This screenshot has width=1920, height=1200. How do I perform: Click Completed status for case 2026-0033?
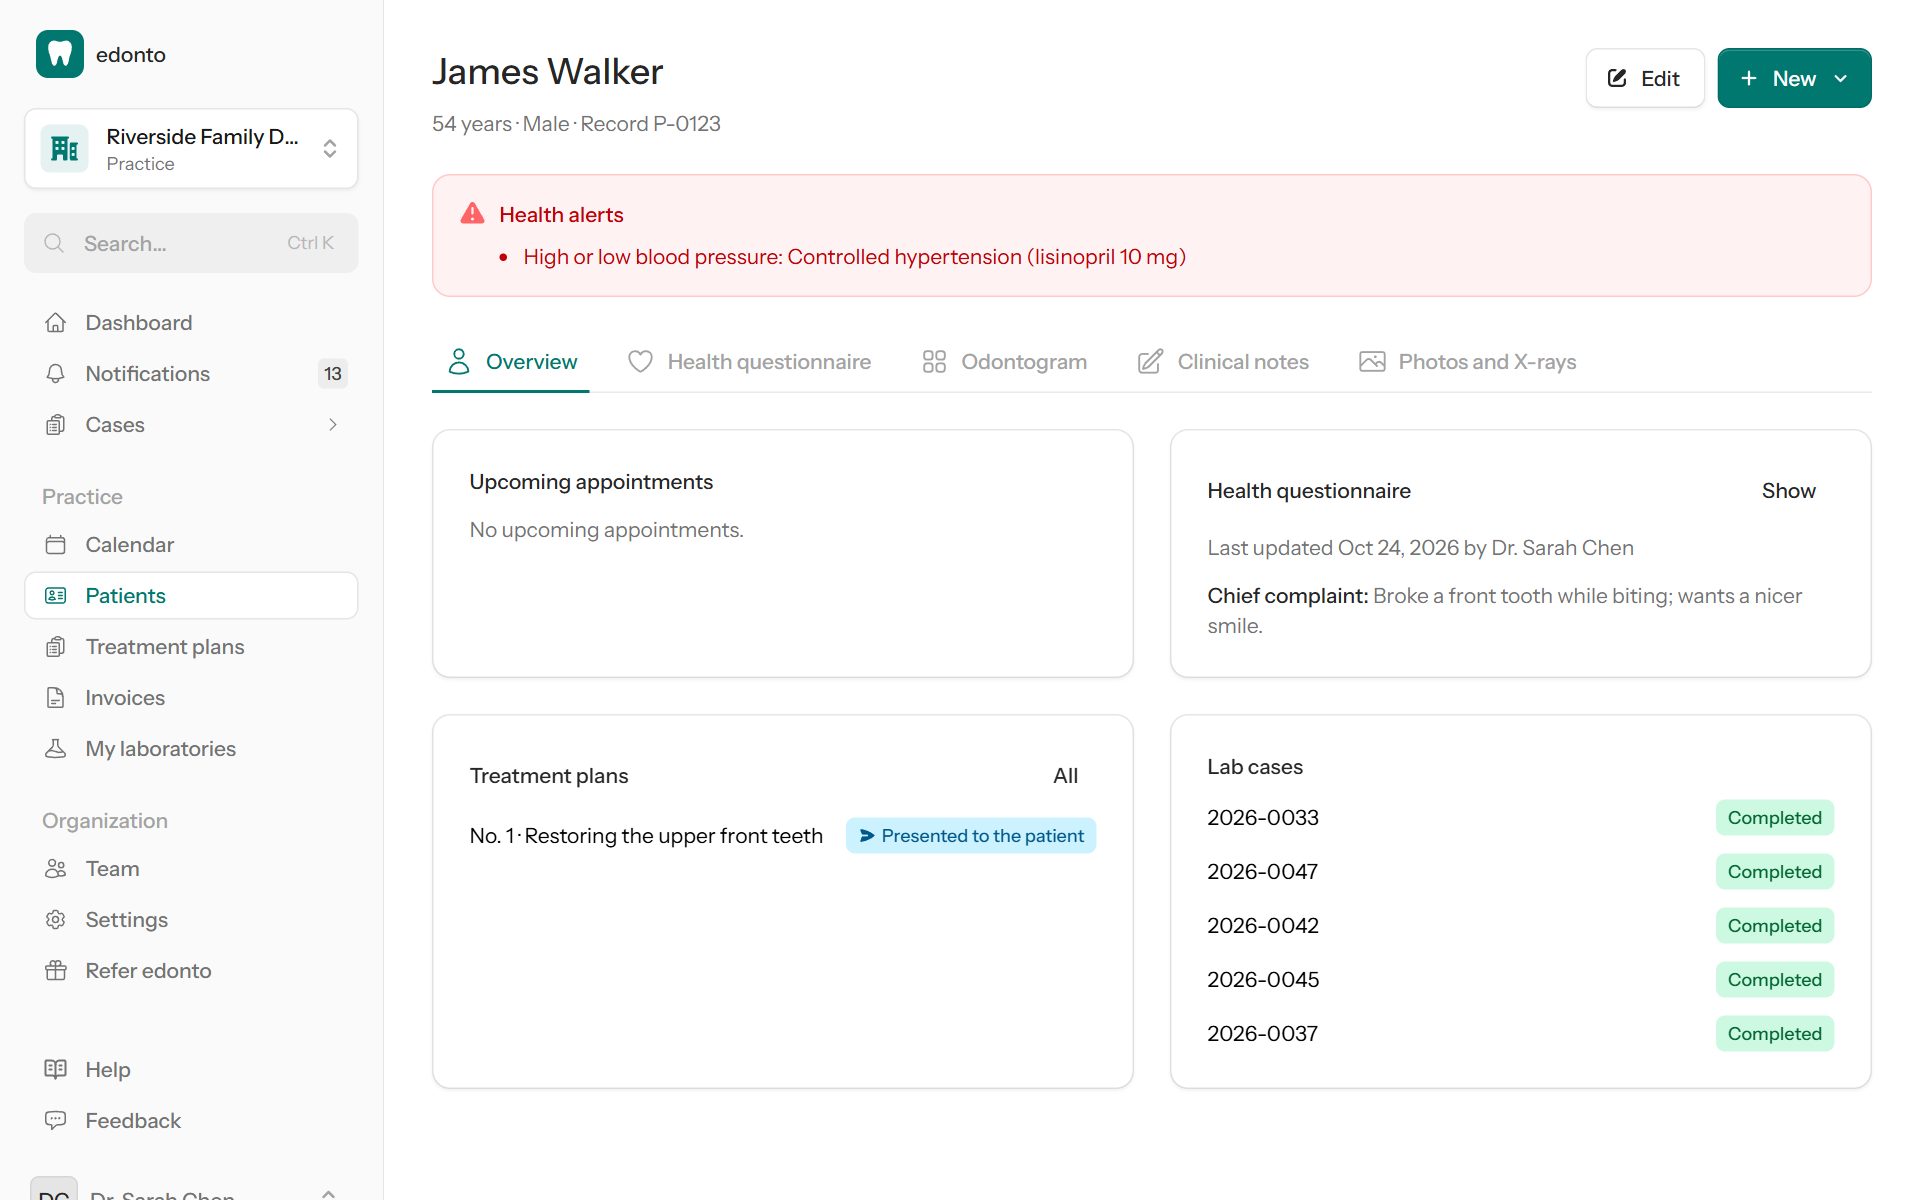click(x=1775, y=818)
